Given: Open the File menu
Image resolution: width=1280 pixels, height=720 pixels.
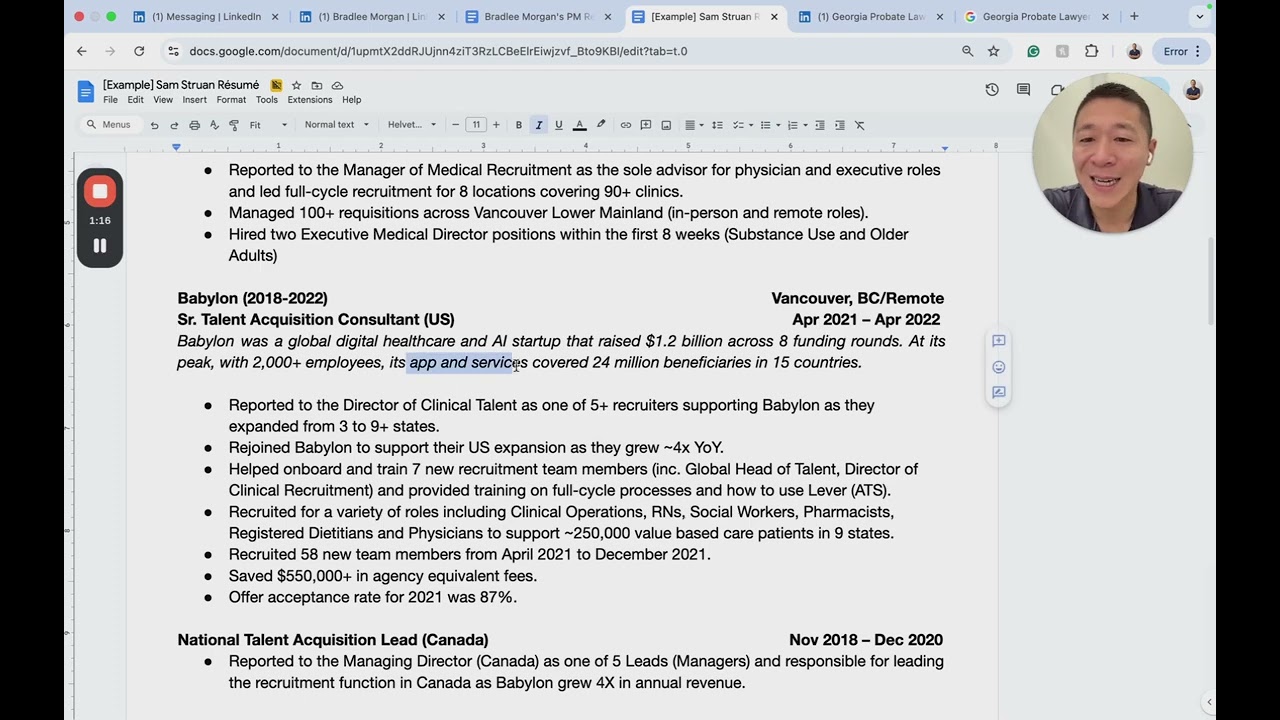Looking at the screenshot, I should pos(110,100).
